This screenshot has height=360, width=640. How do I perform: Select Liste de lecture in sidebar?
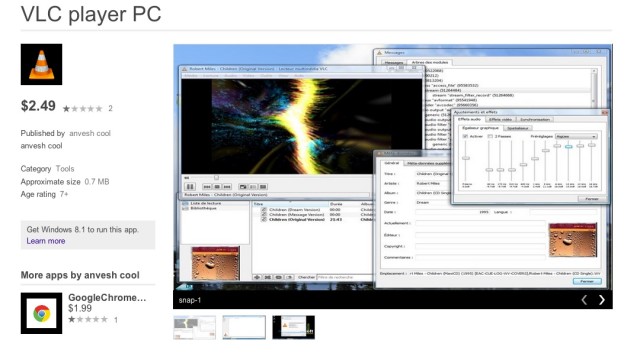point(205,203)
